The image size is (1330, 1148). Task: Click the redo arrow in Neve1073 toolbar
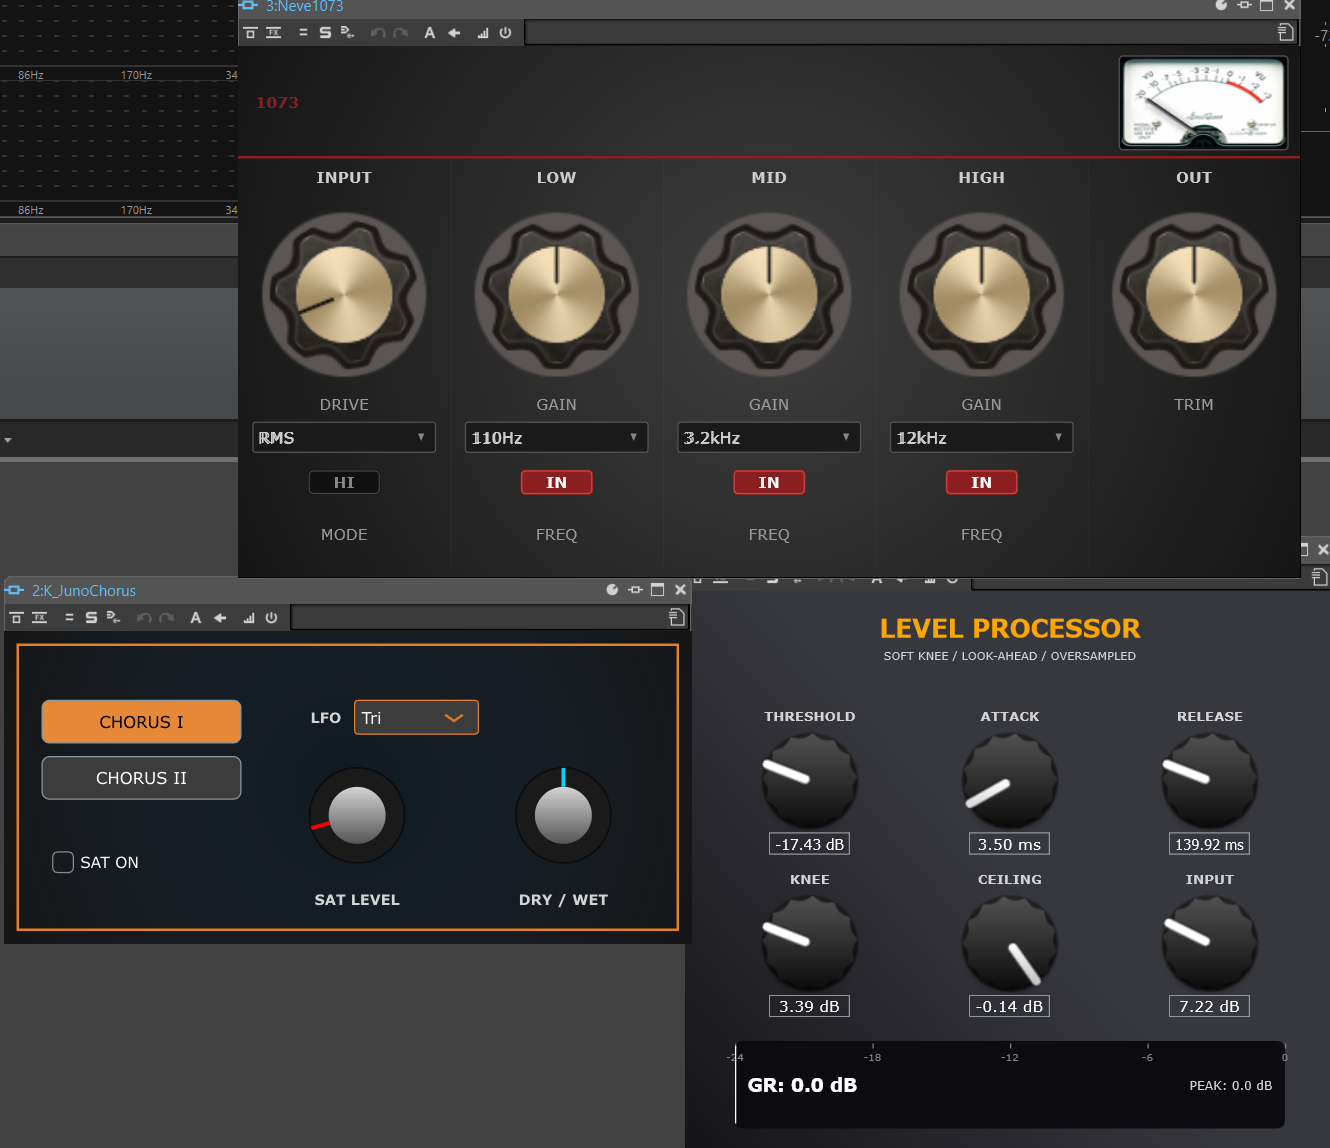pyautogui.click(x=401, y=33)
